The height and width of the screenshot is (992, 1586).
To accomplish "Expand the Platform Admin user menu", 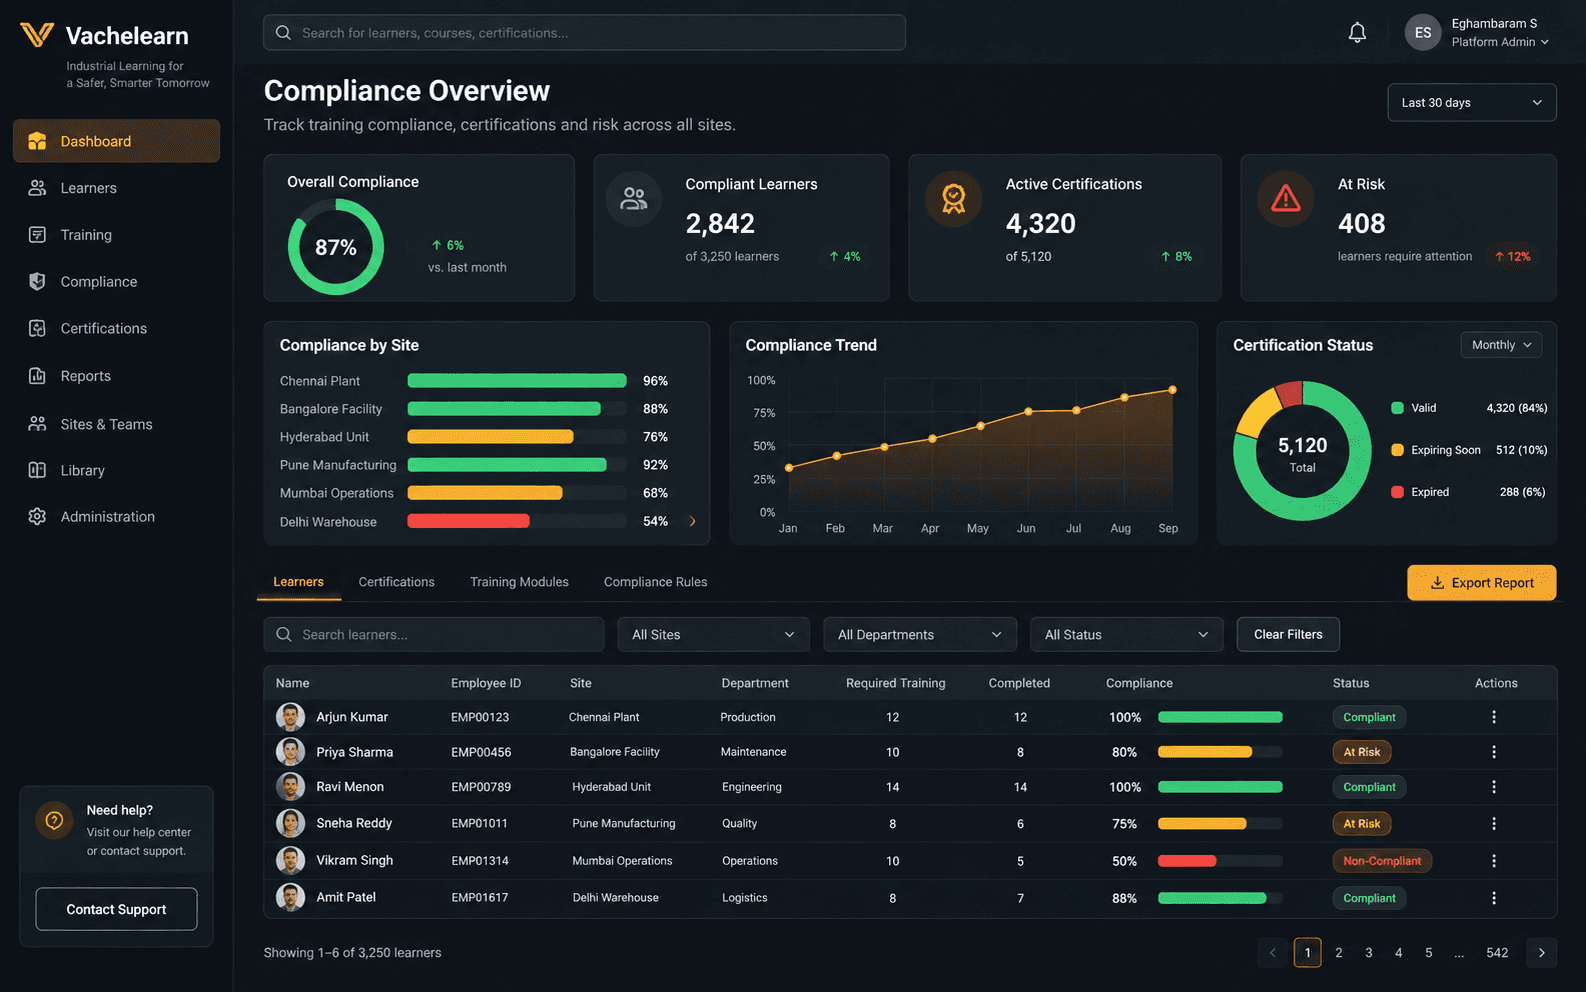I will coord(1500,42).
